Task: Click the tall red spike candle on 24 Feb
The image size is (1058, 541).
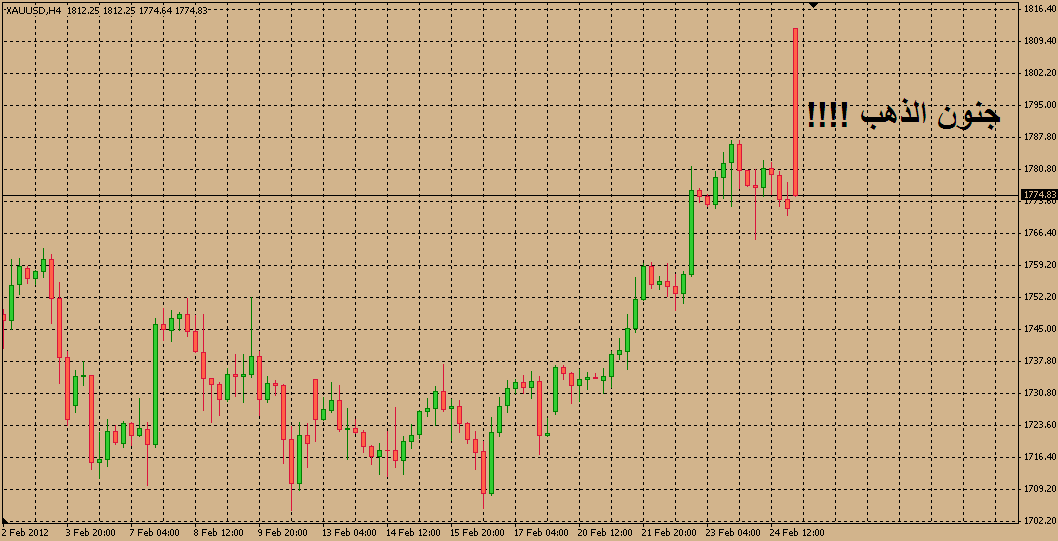Action: (796, 112)
